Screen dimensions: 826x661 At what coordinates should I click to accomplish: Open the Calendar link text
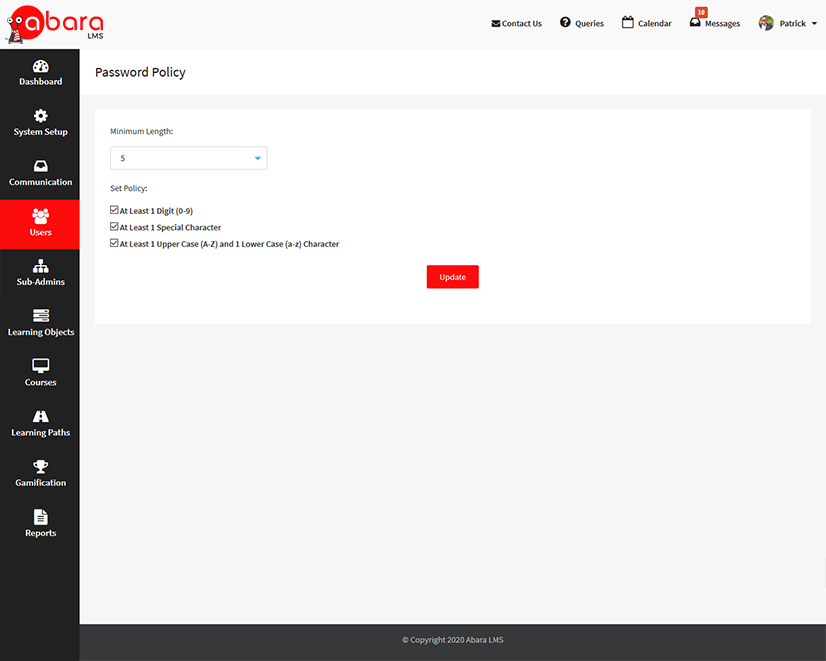tap(655, 24)
